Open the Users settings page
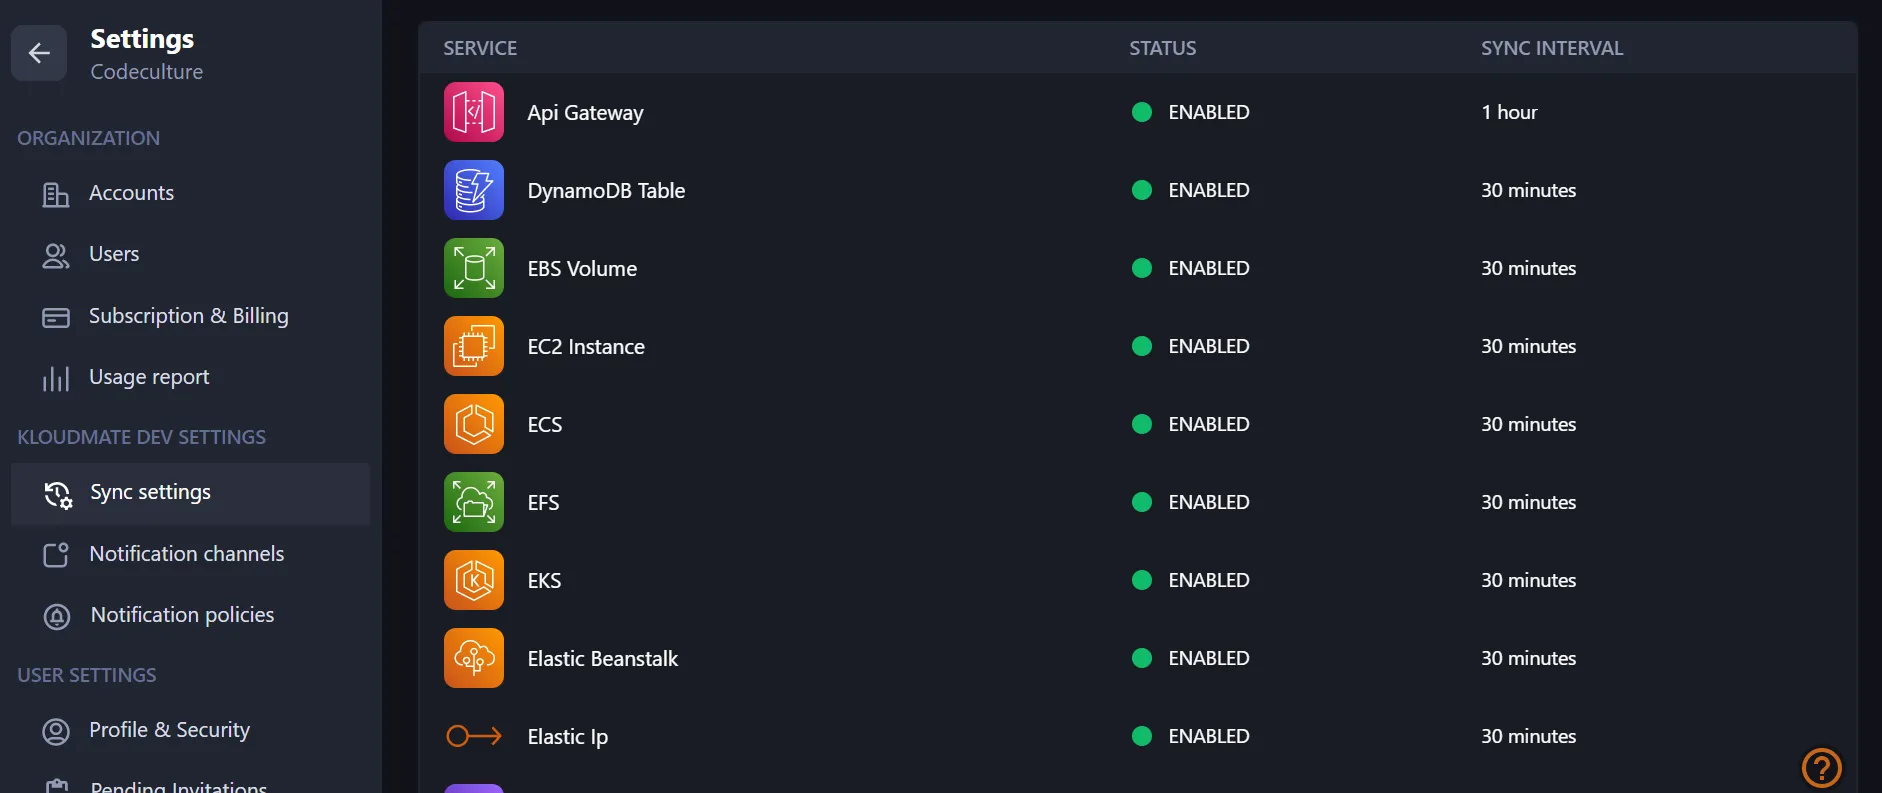This screenshot has width=1882, height=793. [190, 254]
